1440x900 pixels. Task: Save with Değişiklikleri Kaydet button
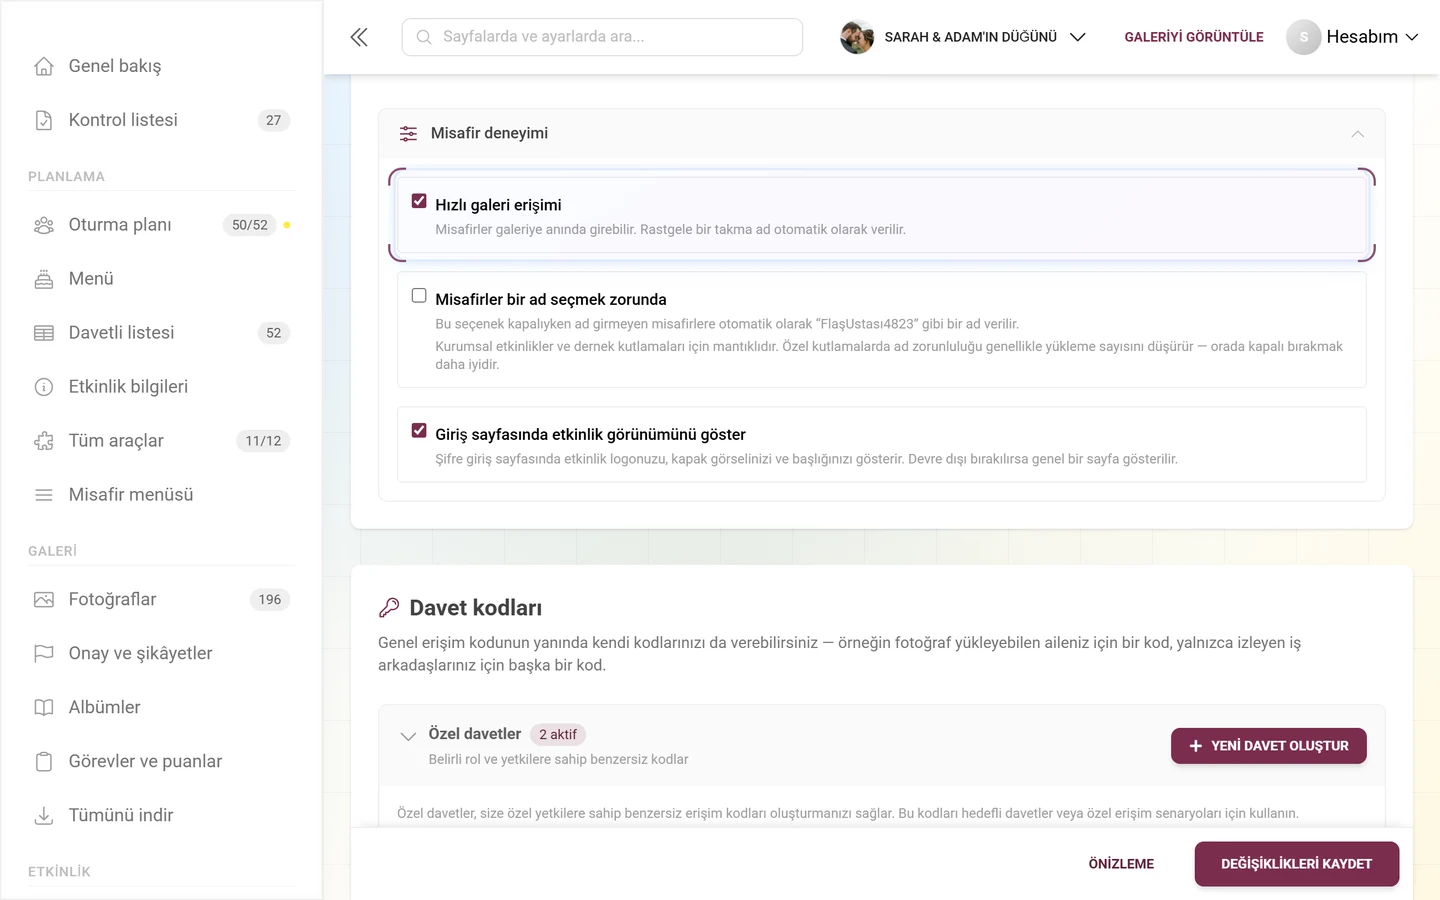click(1297, 864)
